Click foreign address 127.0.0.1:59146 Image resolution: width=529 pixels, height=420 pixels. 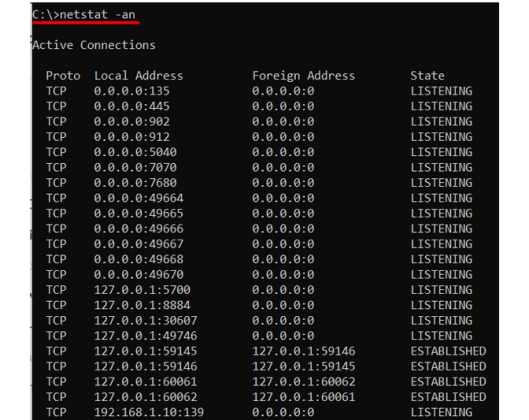pos(304,351)
